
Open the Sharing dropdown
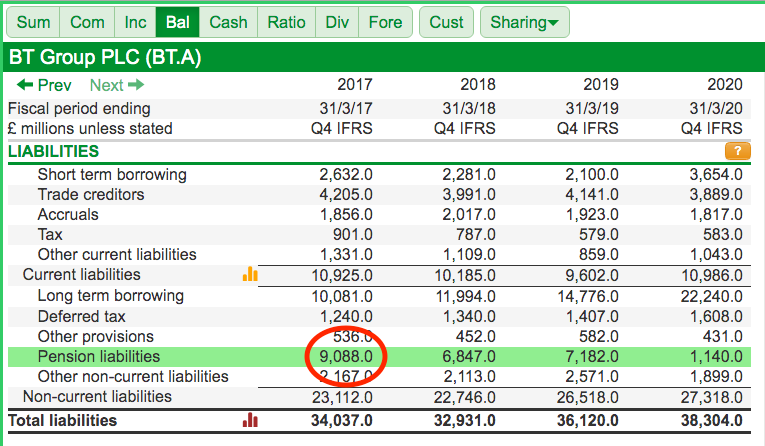pos(524,22)
